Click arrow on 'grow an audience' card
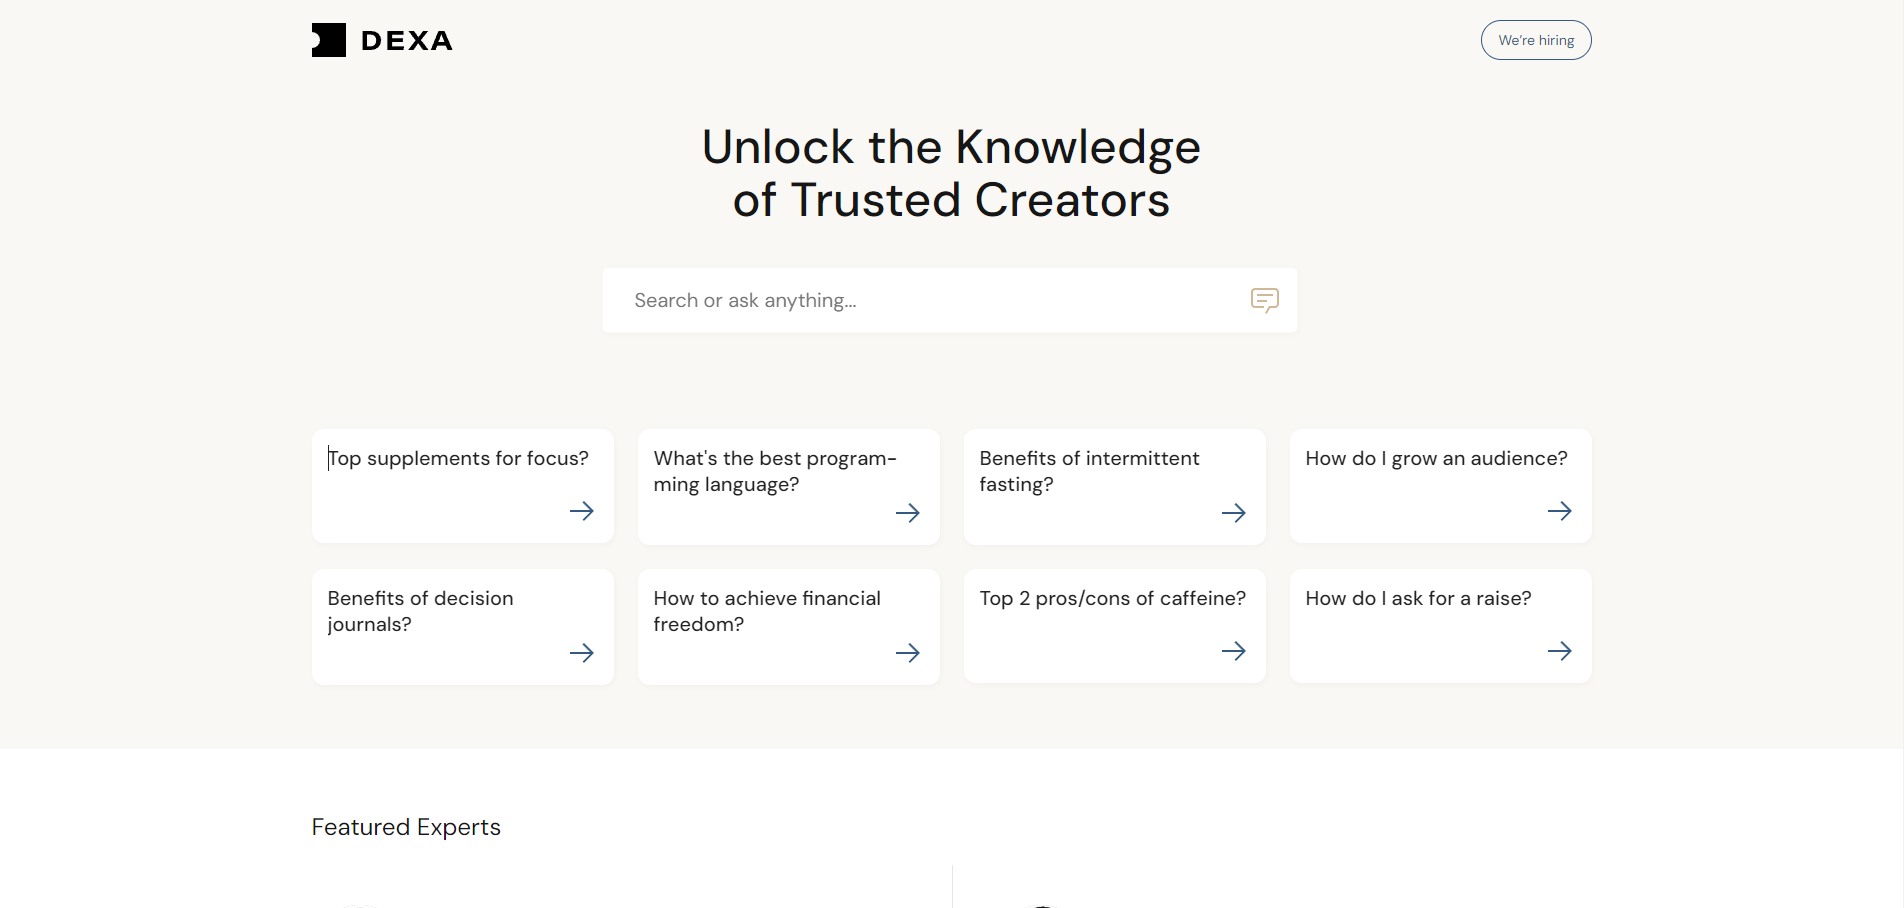The image size is (1904, 908). tap(1560, 511)
